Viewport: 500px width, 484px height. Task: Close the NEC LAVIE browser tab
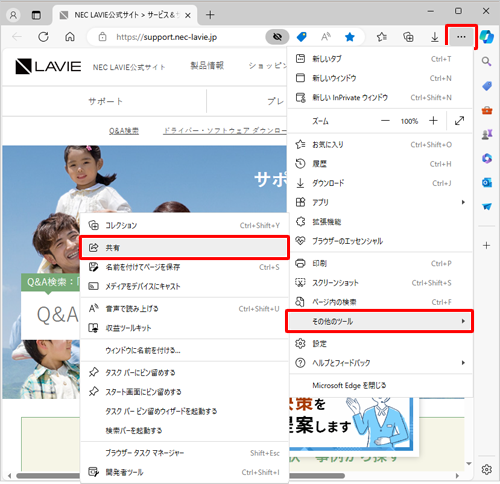point(188,15)
